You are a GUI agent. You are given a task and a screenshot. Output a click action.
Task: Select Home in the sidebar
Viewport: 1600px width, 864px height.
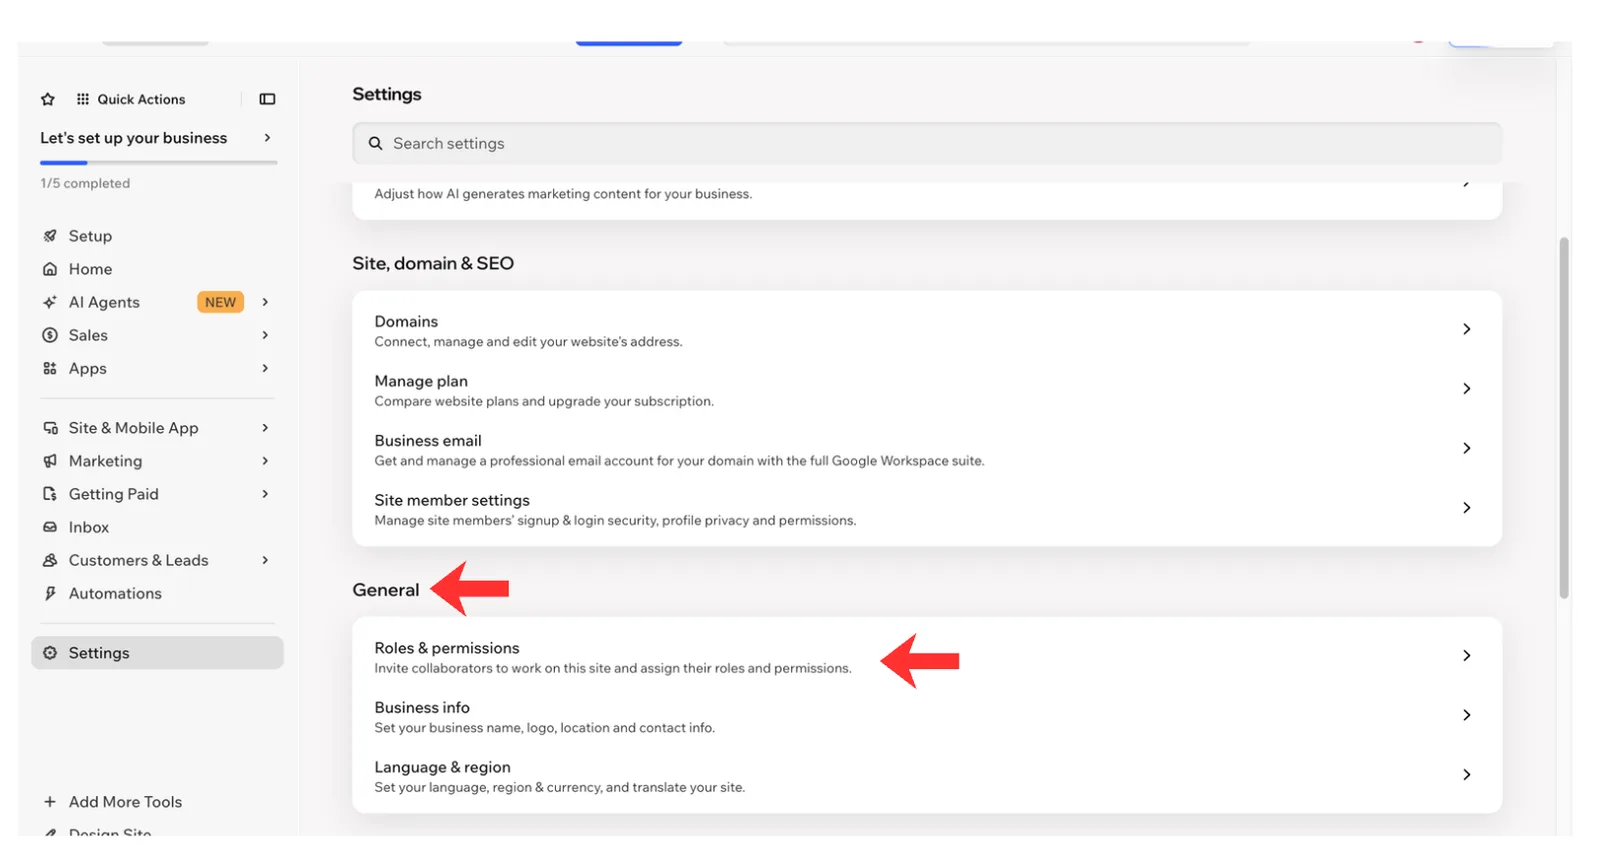coord(157,269)
